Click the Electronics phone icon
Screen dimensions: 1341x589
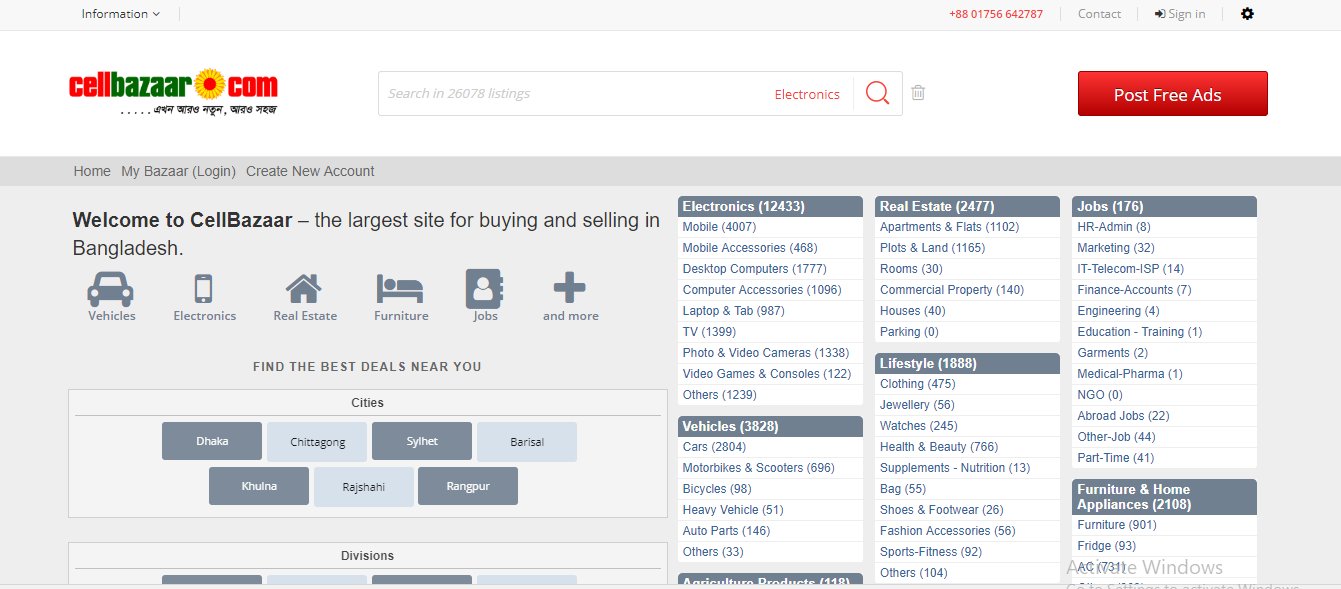[204, 289]
